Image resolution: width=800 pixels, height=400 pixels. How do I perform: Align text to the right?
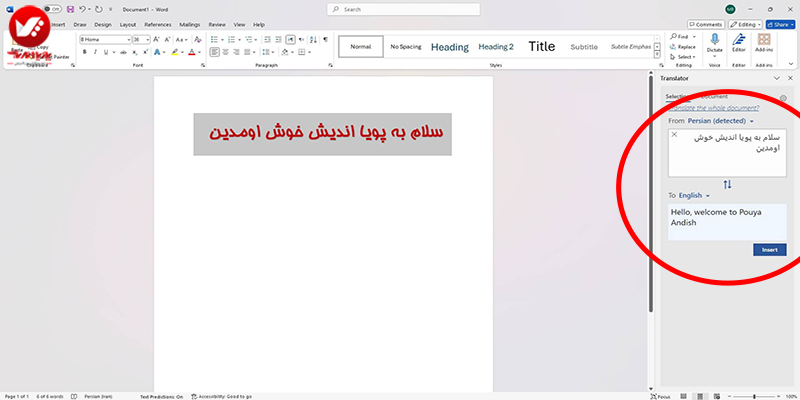point(236,52)
